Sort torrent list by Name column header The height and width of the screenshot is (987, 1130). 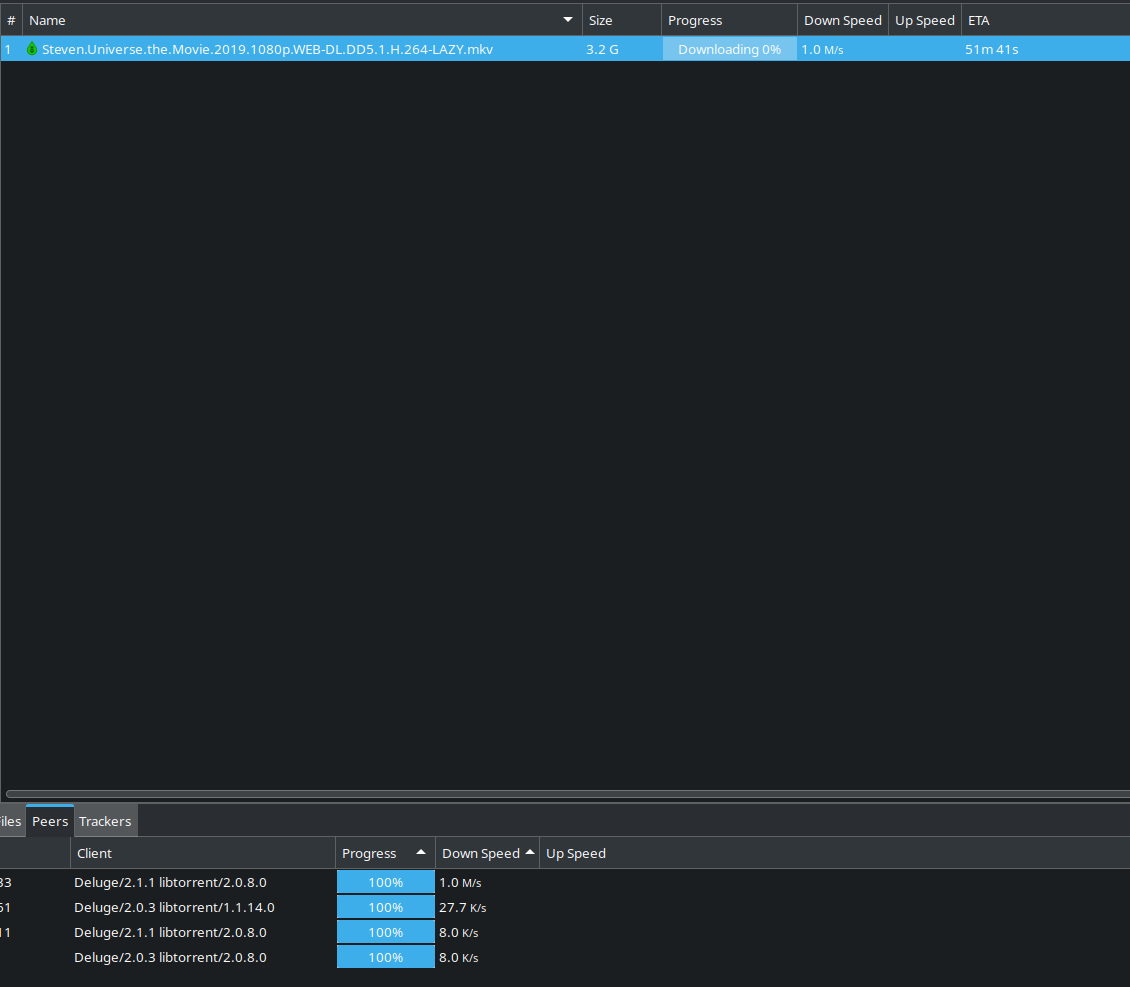click(302, 20)
